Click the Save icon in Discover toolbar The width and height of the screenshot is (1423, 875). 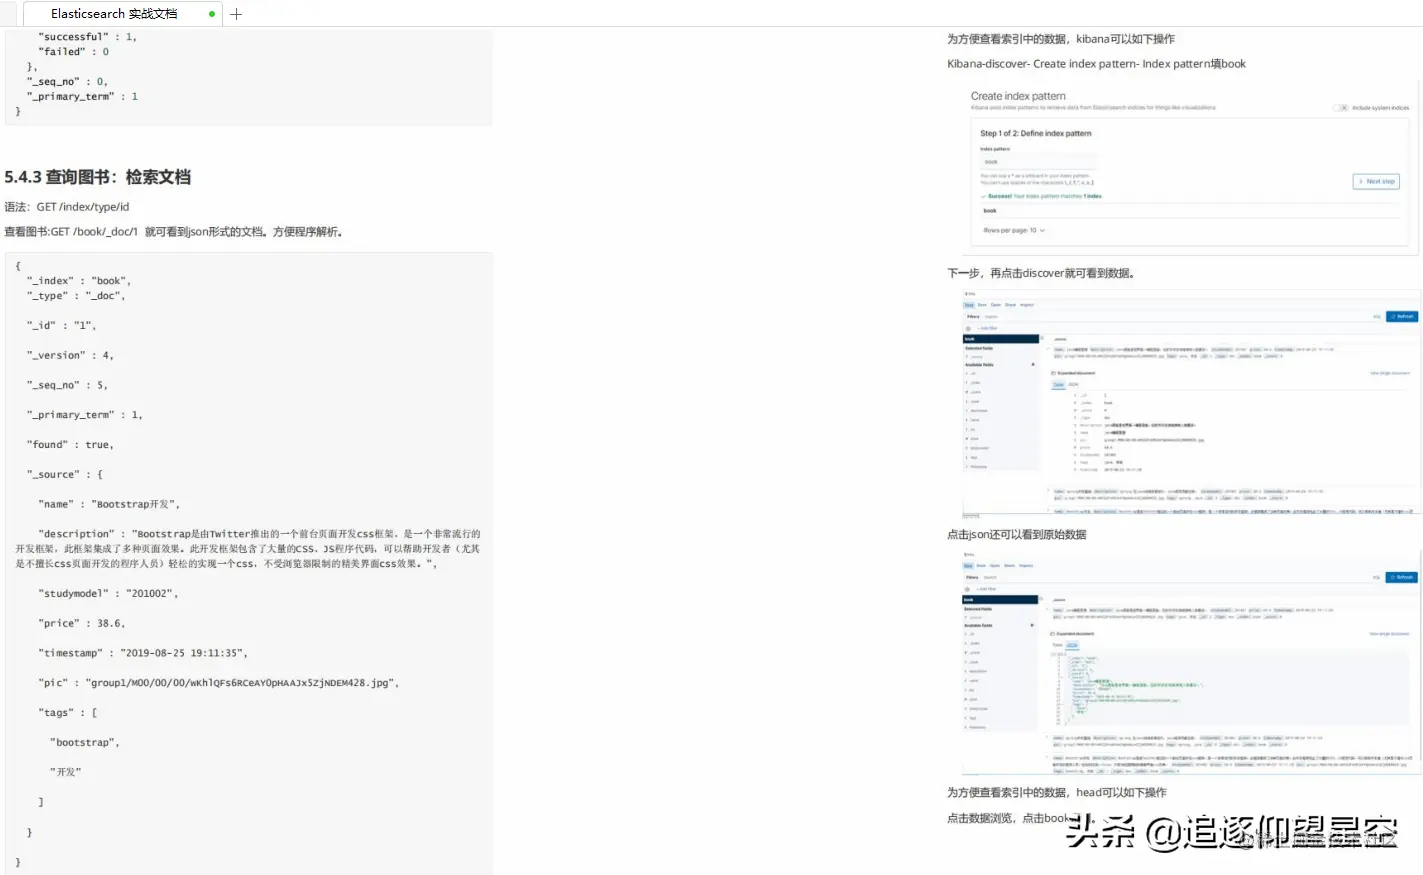pyautogui.click(x=982, y=305)
